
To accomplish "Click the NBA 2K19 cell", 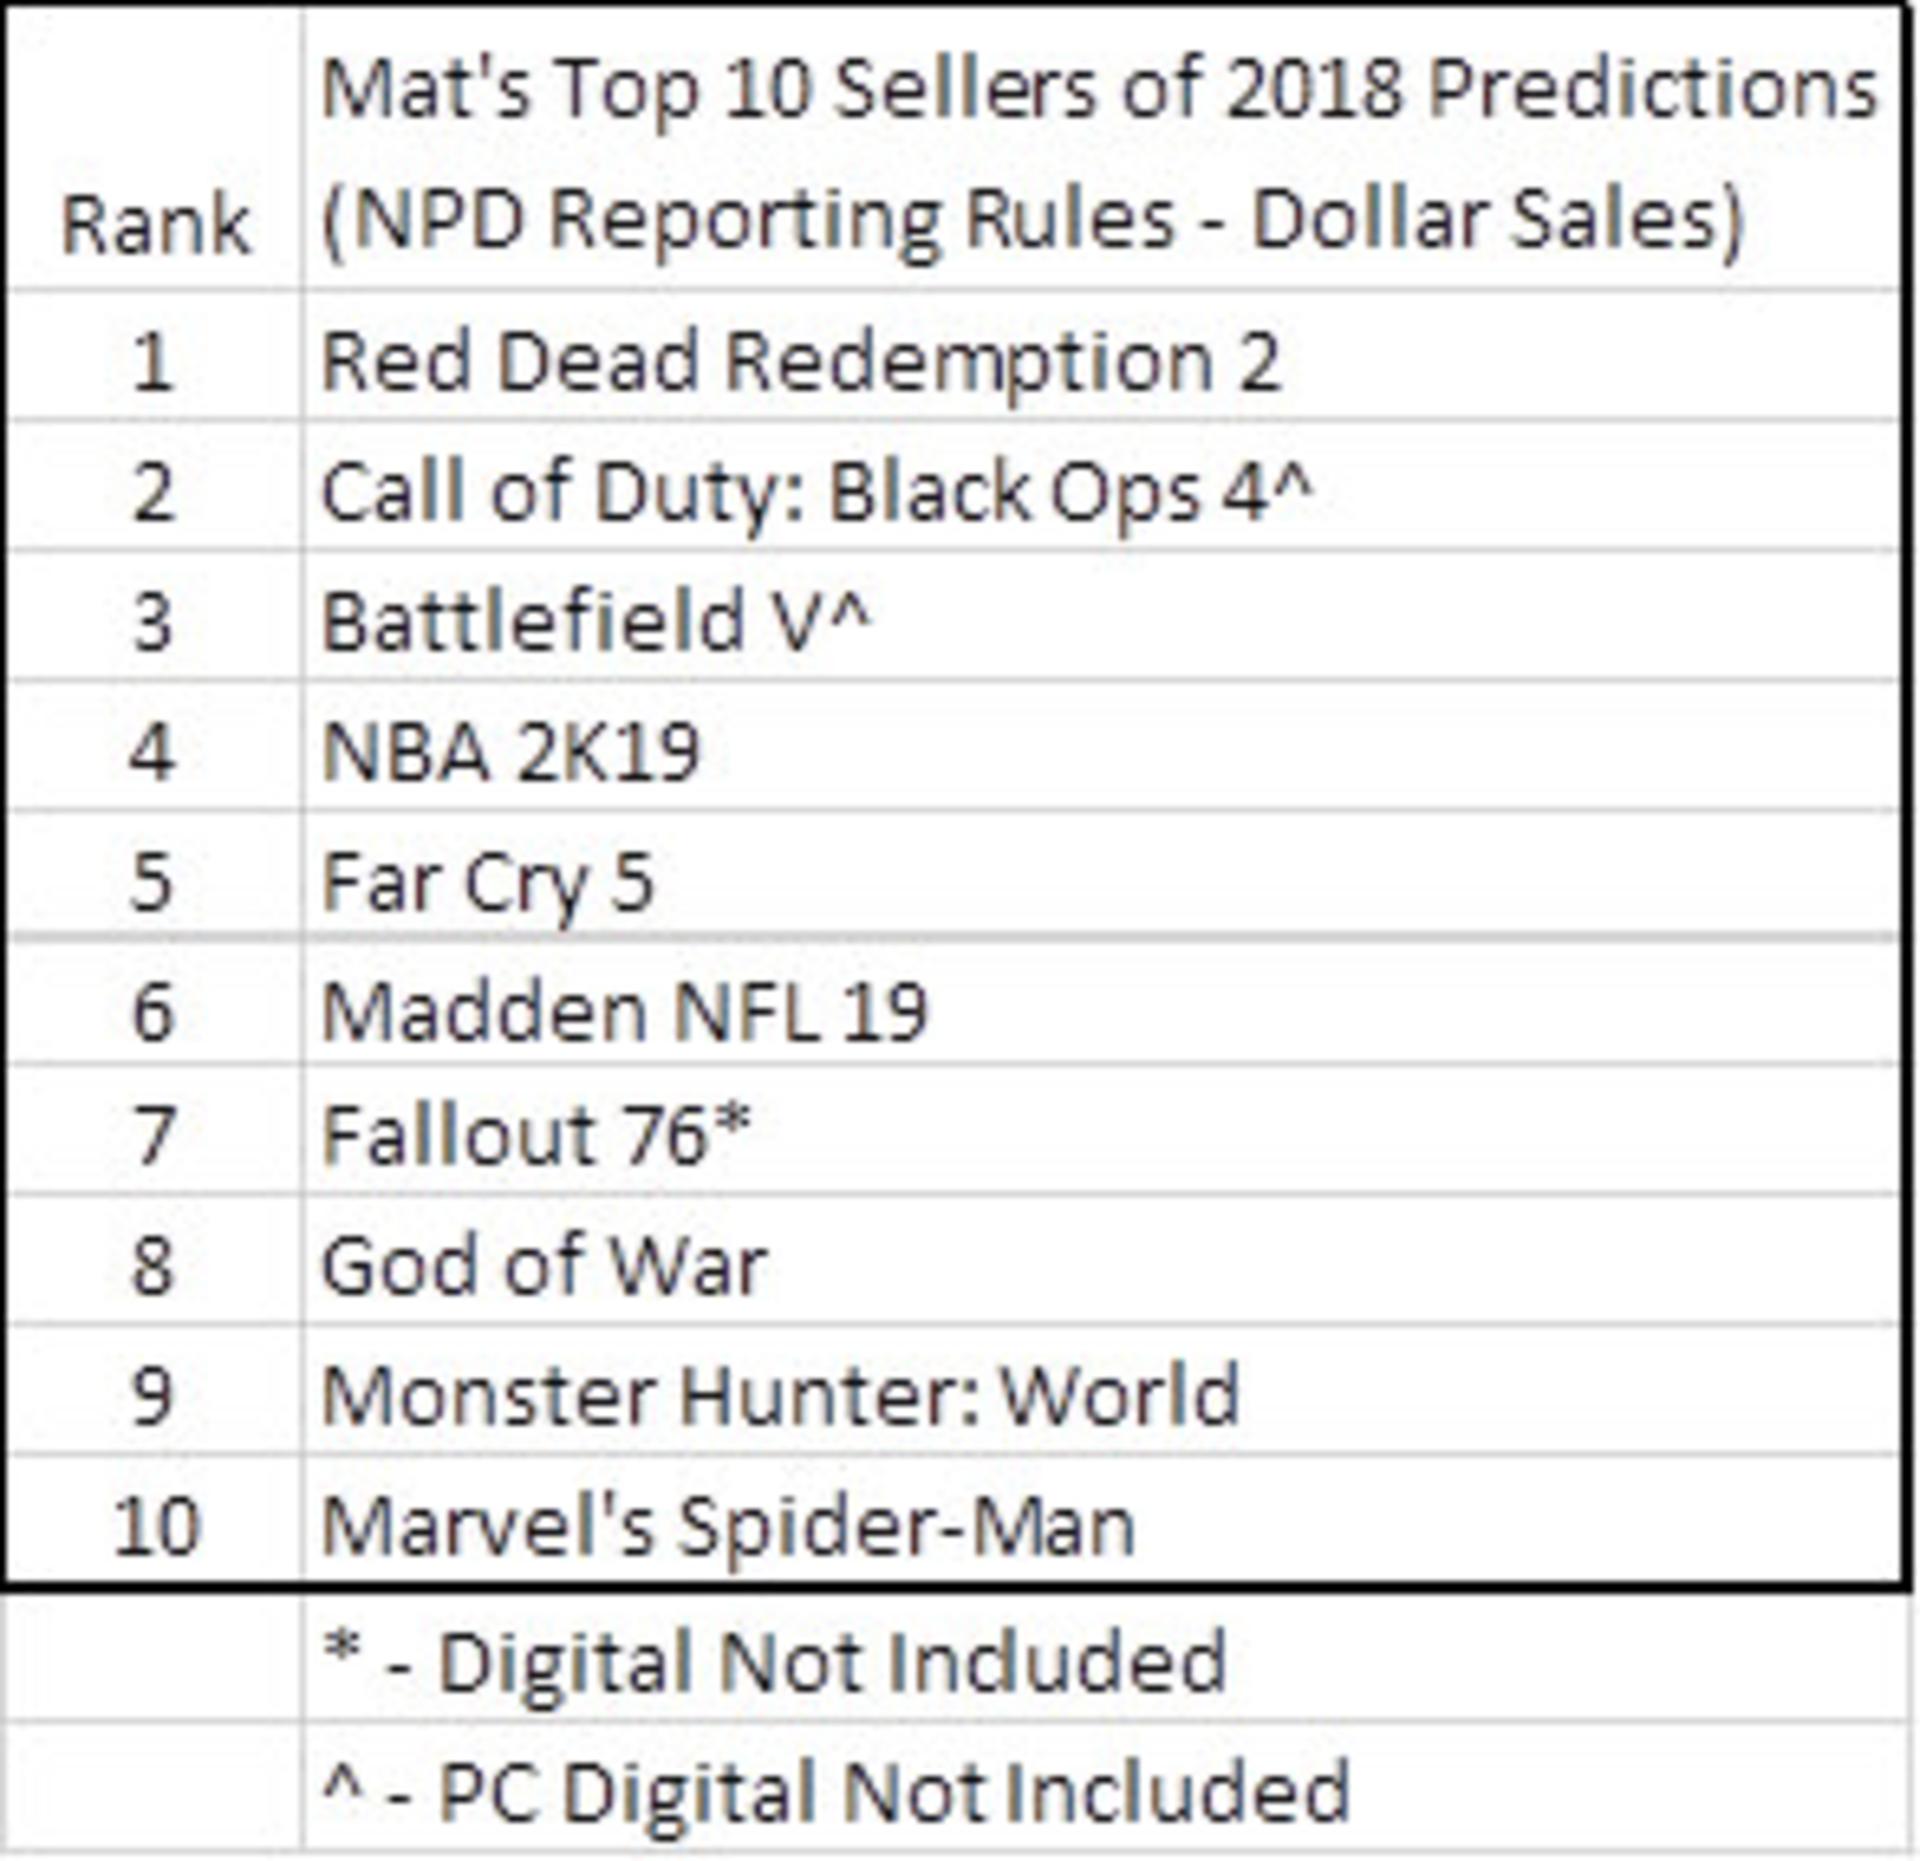I will coord(1101,744).
